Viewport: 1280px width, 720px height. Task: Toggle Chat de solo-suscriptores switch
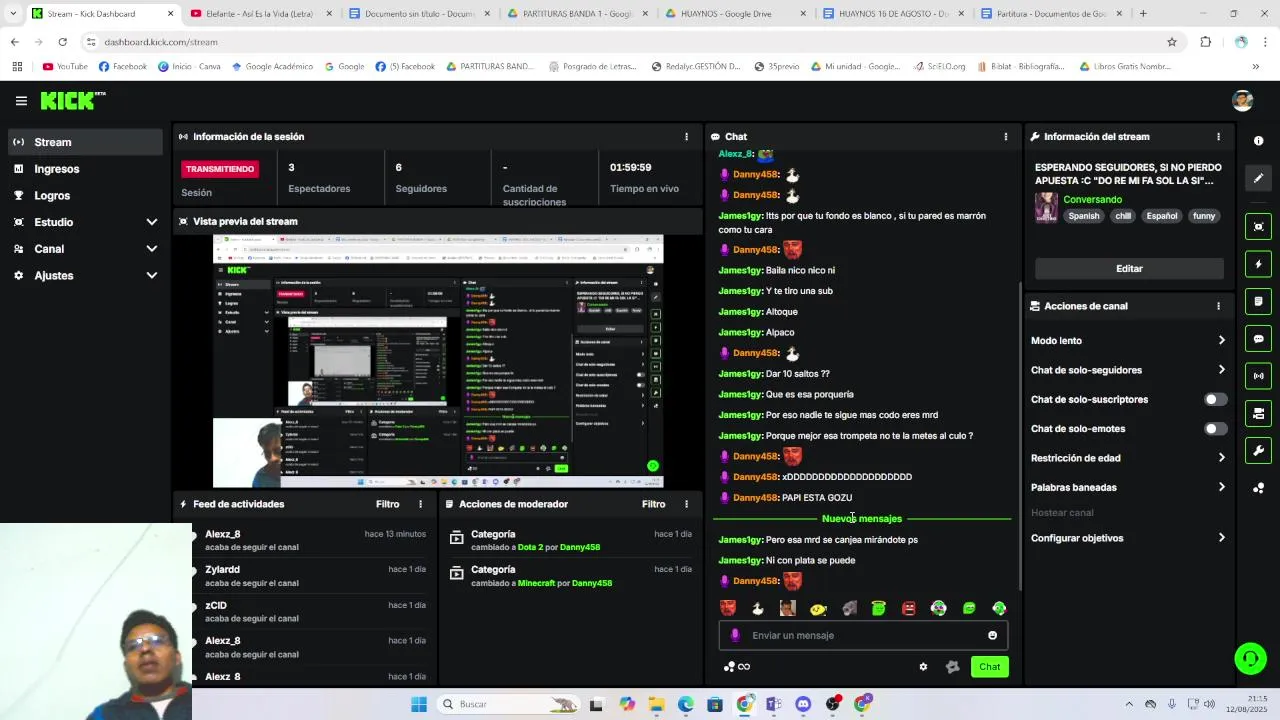[1215, 399]
